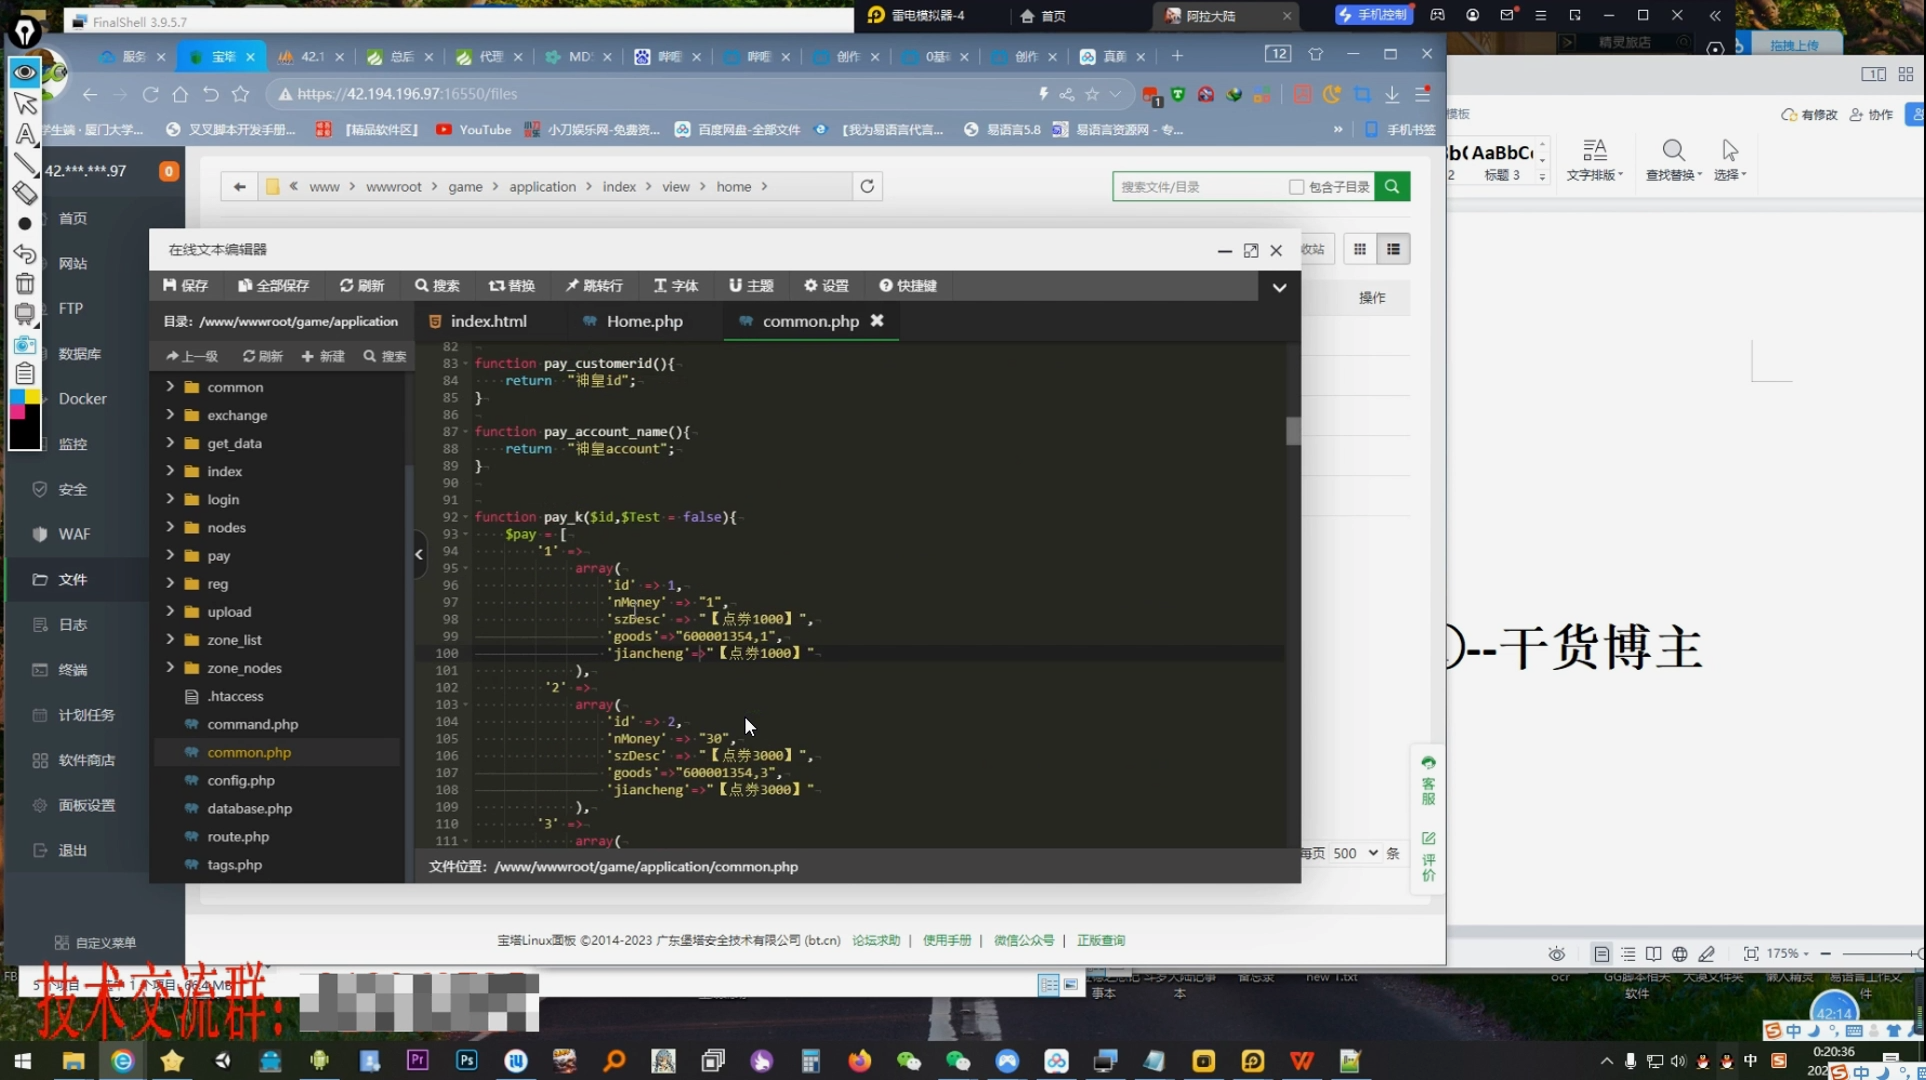Open the Docker menu in sidebar

[x=82, y=399]
